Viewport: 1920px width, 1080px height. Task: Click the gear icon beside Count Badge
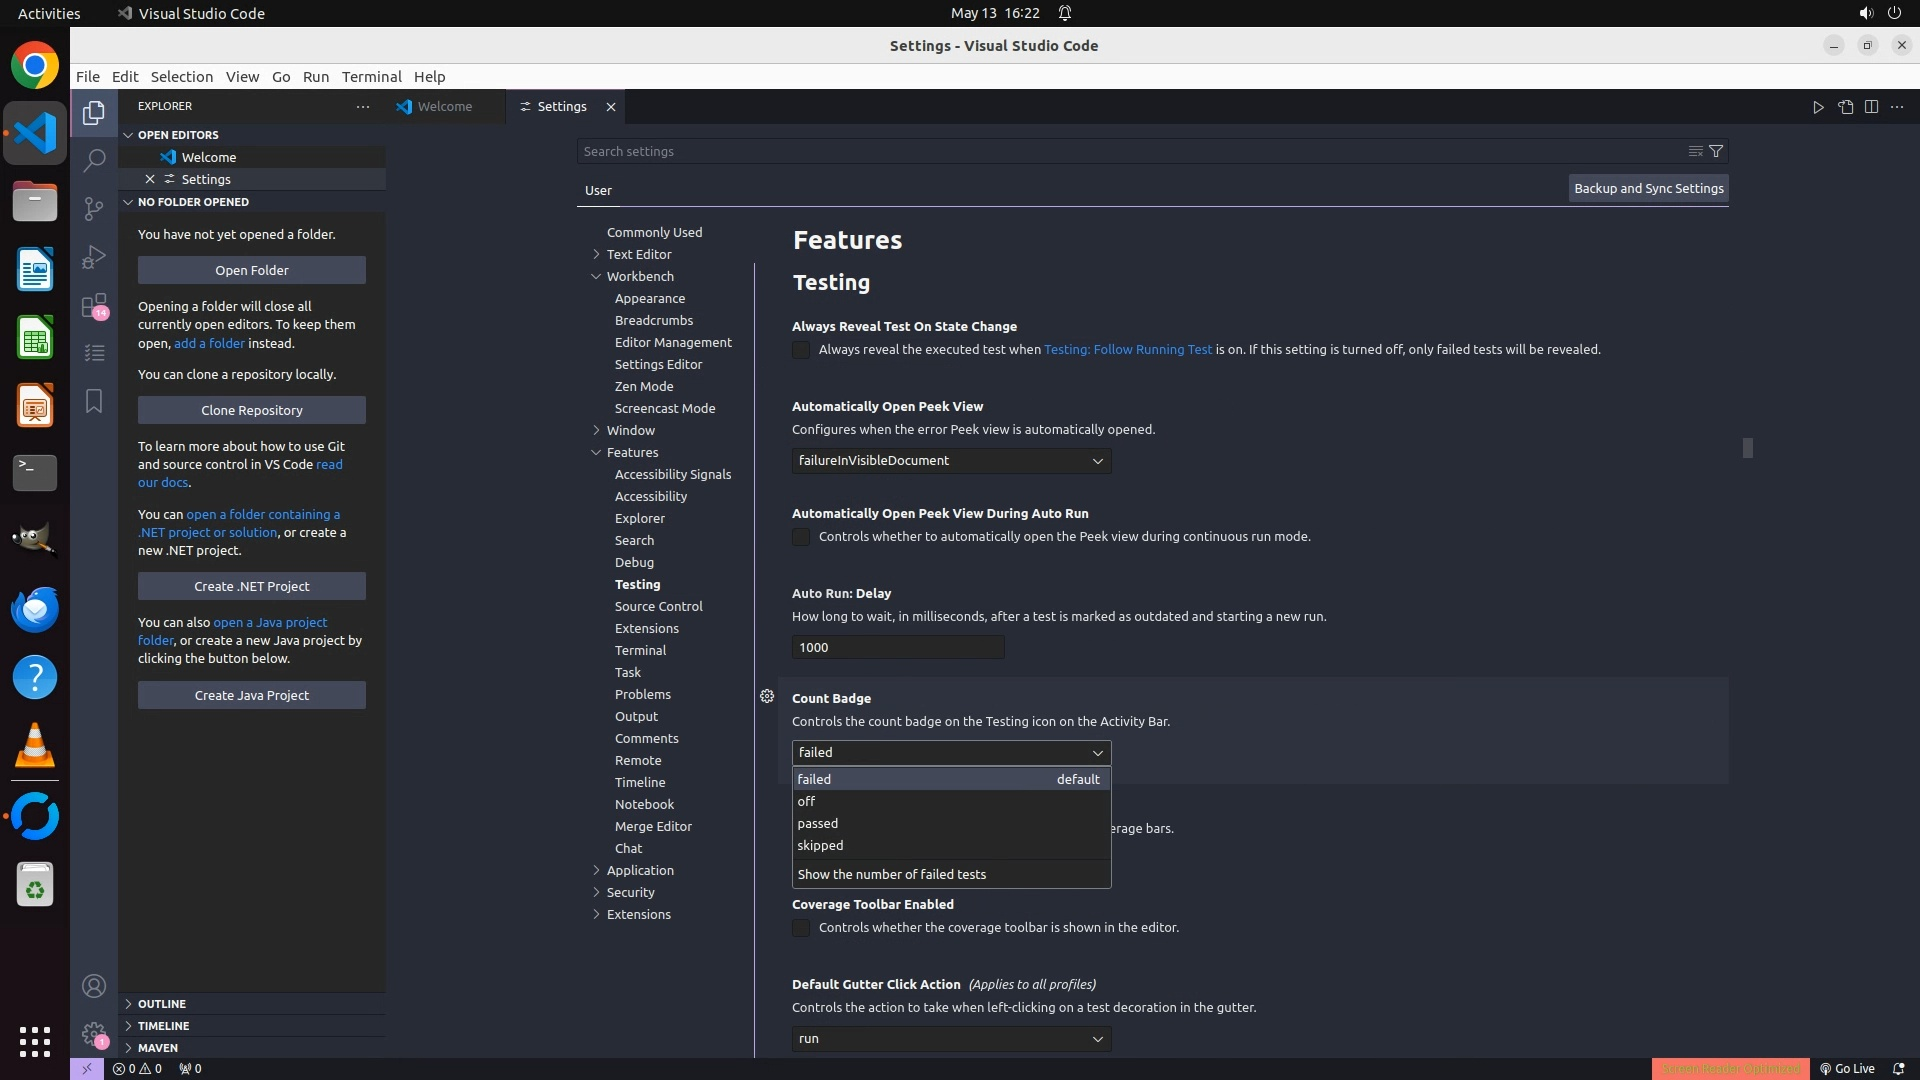767,697
